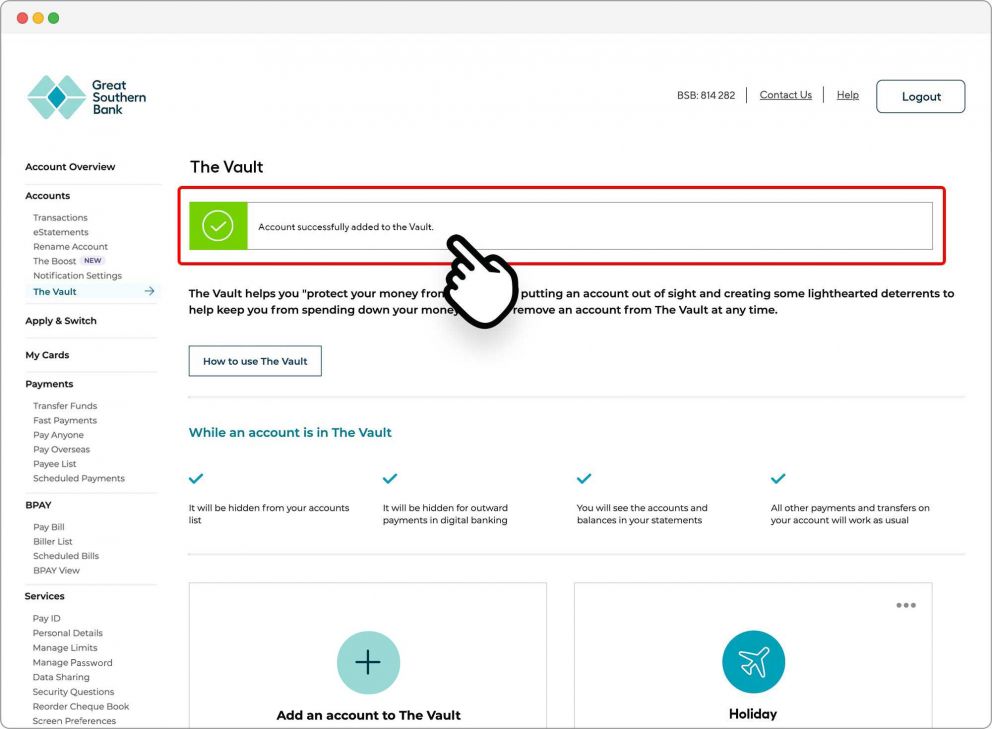Image resolution: width=992 pixels, height=729 pixels.
Task: Click the red close window button
Action: point(22,18)
